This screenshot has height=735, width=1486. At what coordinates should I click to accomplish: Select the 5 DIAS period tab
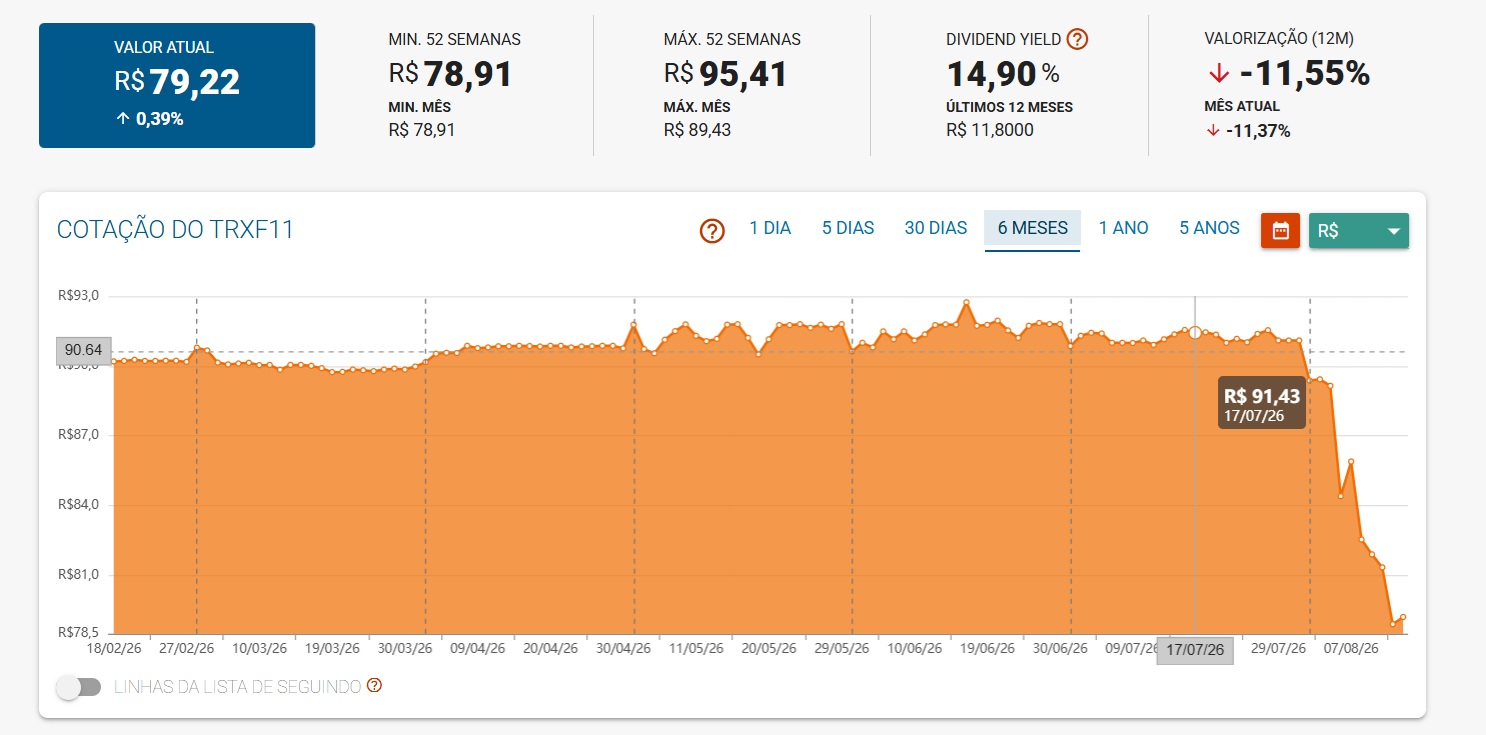(x=848, y=228)
